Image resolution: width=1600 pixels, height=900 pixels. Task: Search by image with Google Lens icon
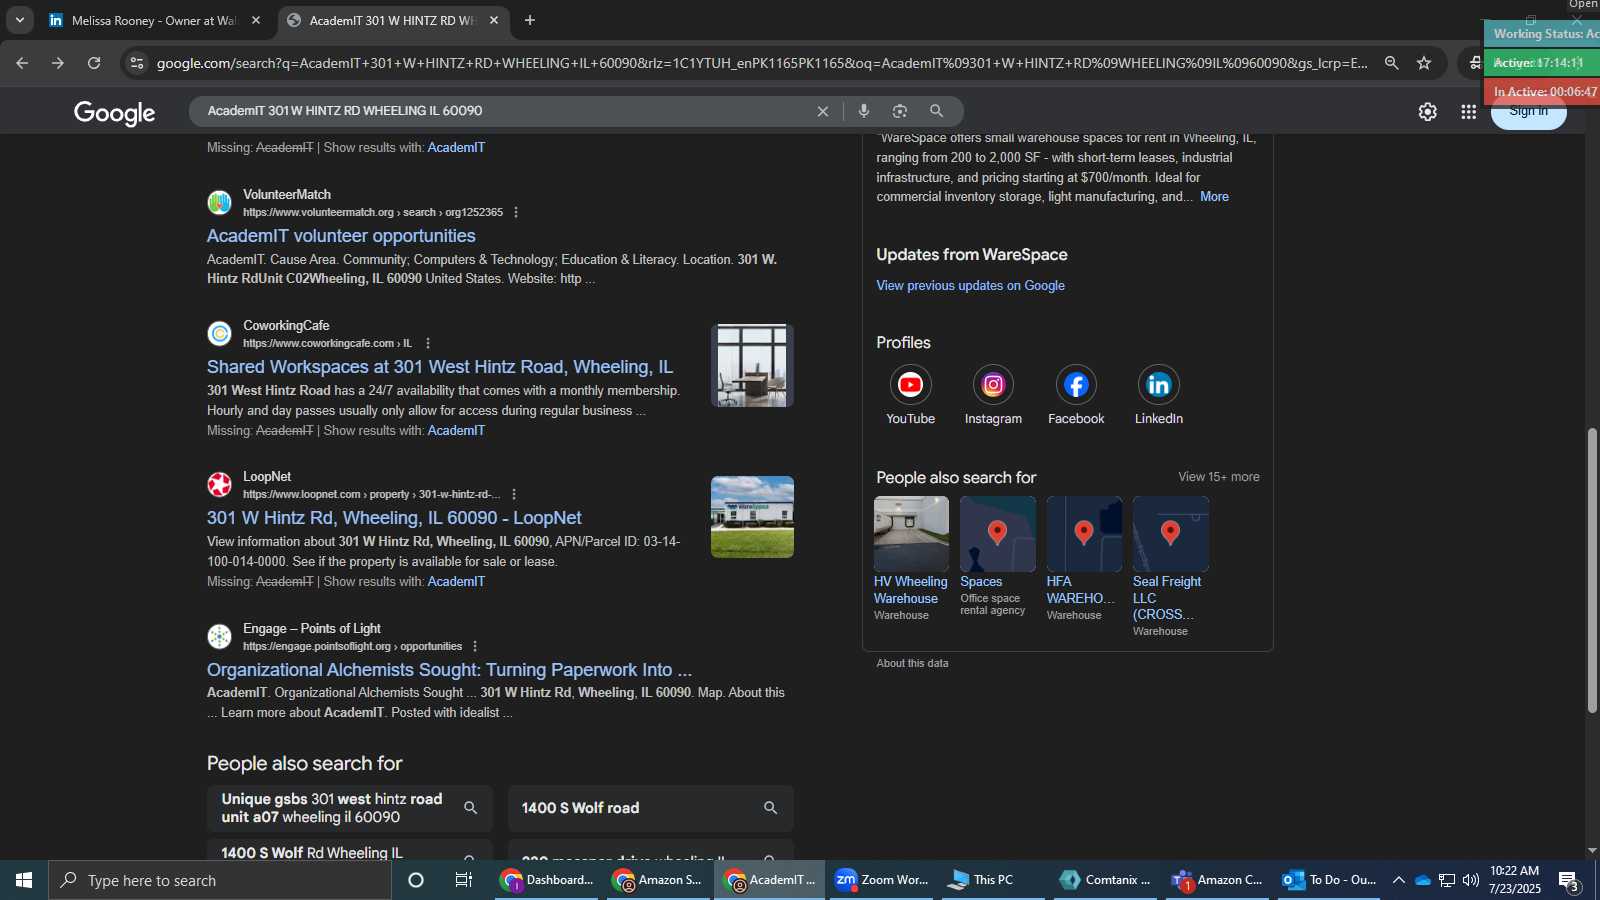tap(900, 111)
